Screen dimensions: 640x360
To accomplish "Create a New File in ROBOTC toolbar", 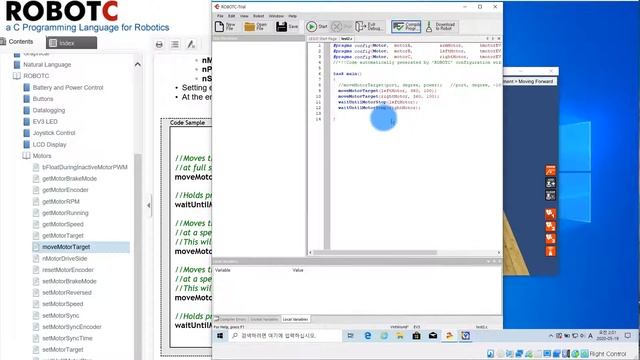I will coord(225,27).
